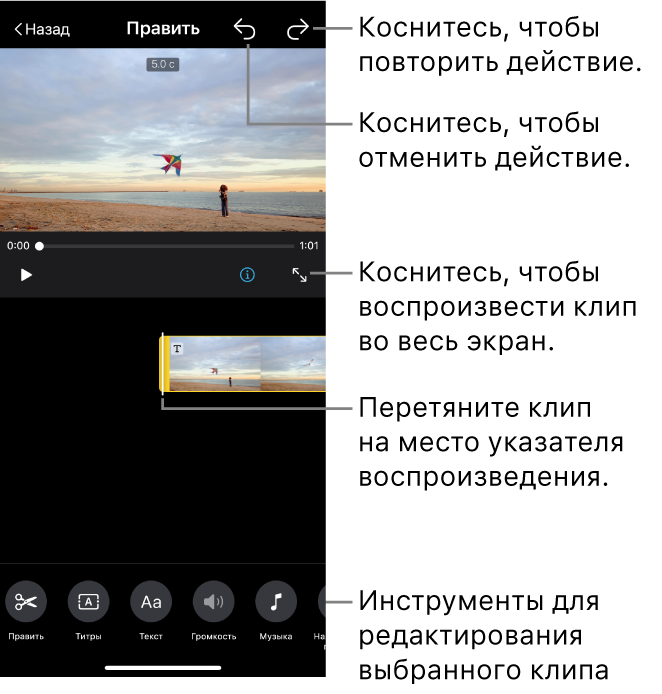This screenshot has width=662, height=694.
Task: Click the 1:01 total time label
Action: (309, 246)
